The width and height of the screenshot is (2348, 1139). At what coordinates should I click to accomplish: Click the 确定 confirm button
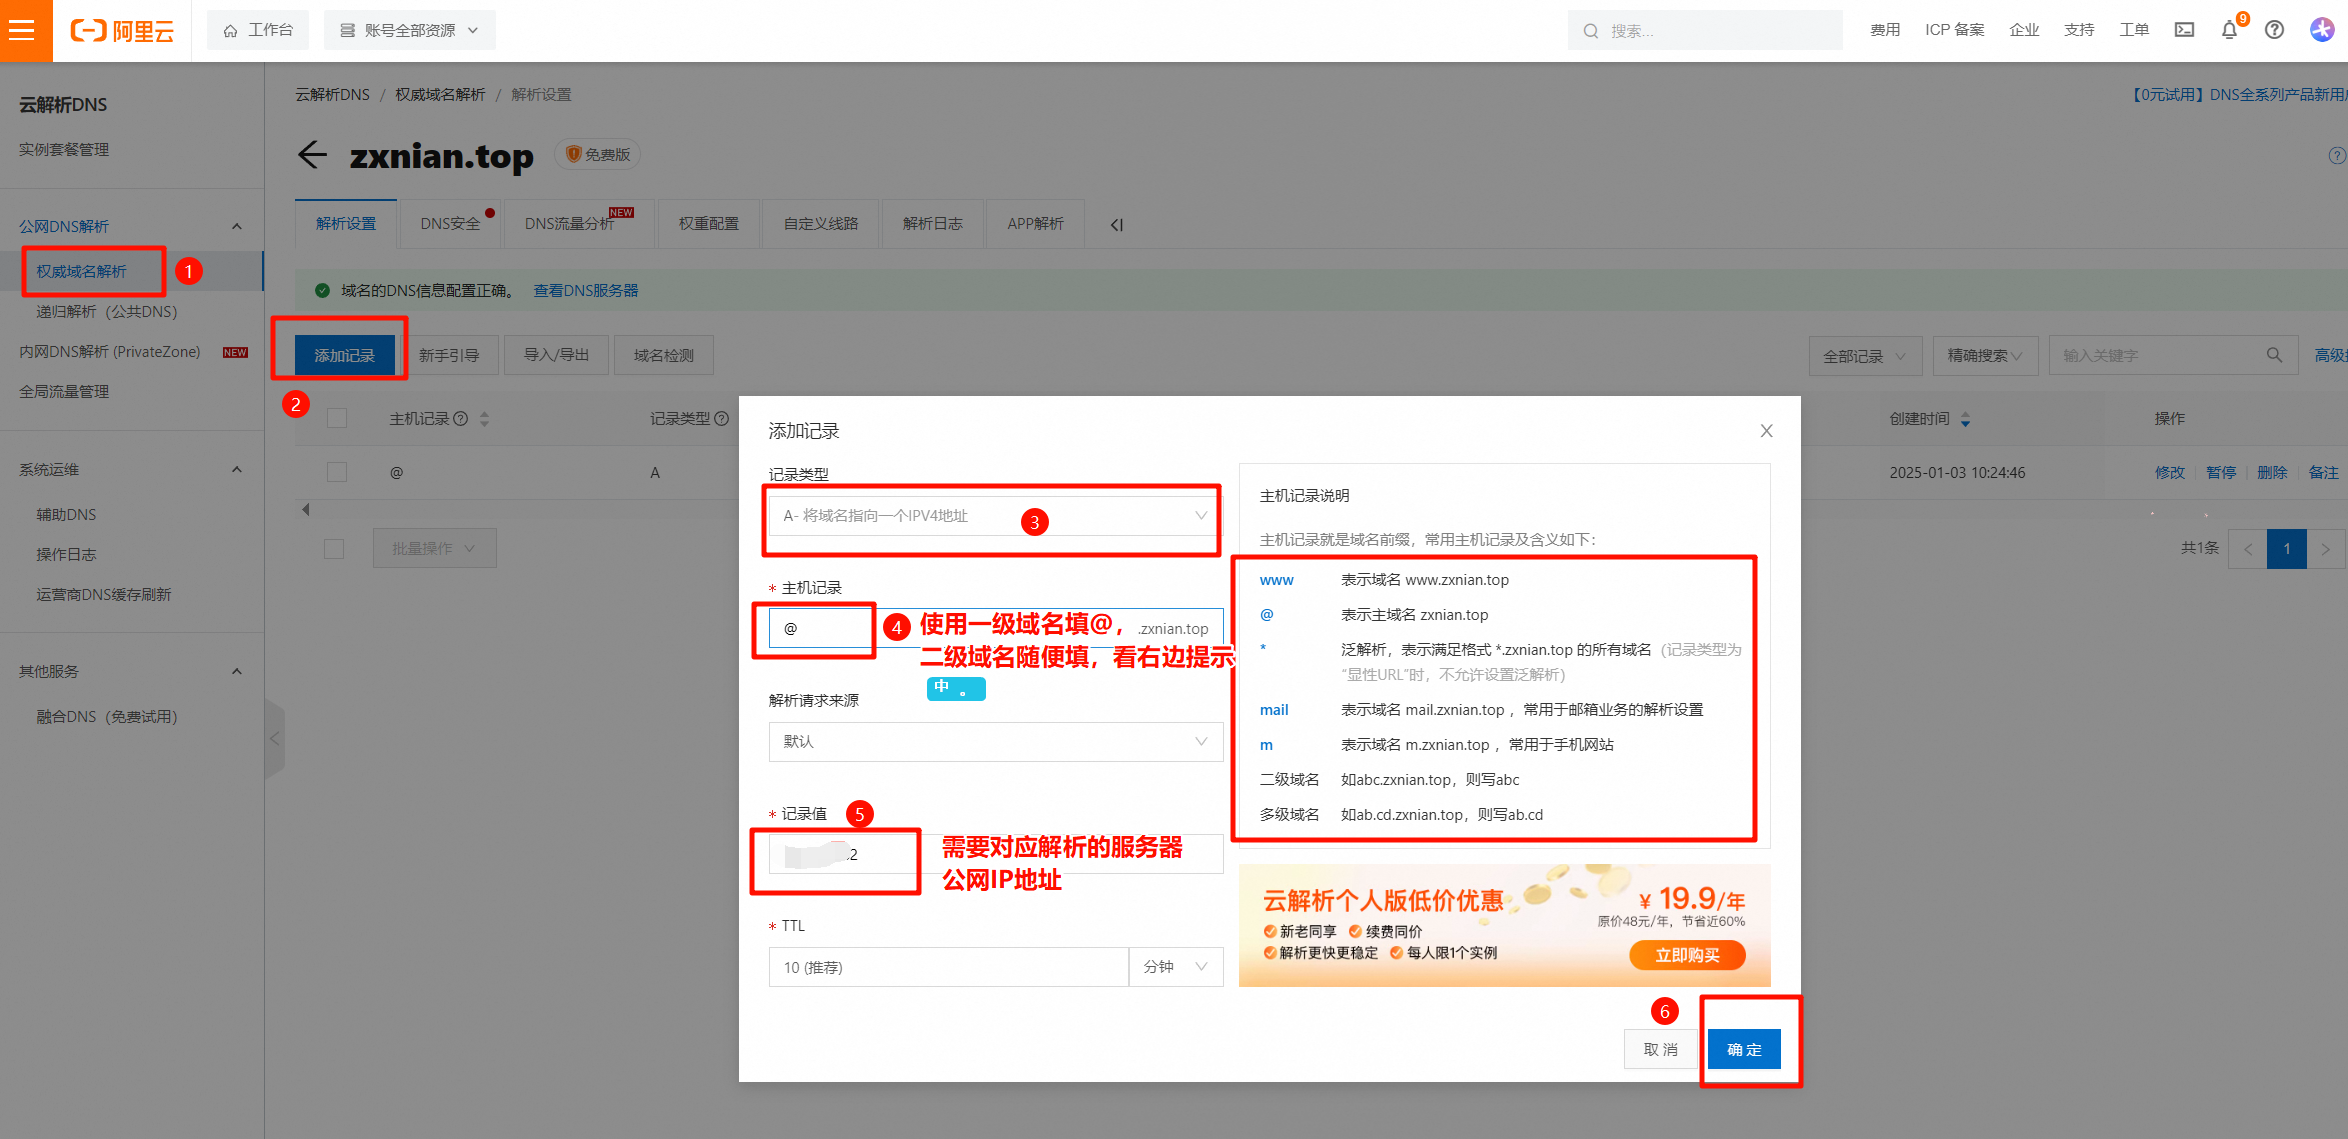1743,1049
